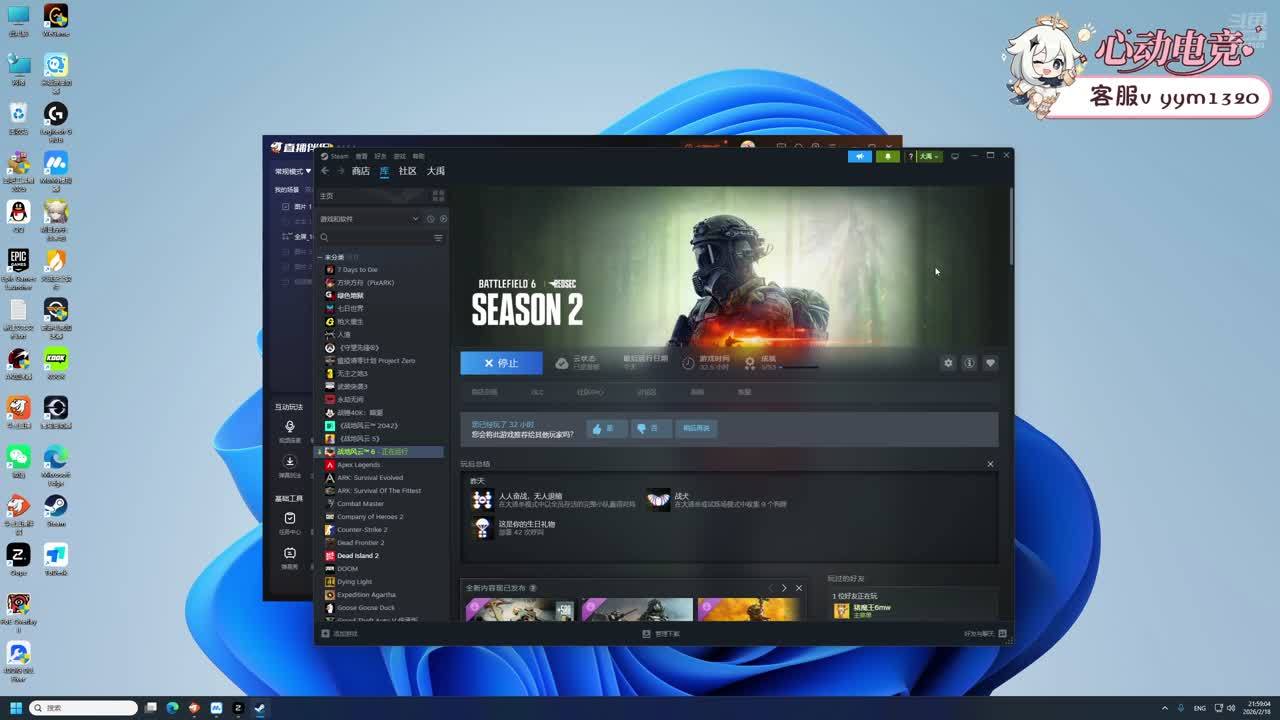Switch to the 商店 store tab
1280x720 pixels.
click(360, 171)
